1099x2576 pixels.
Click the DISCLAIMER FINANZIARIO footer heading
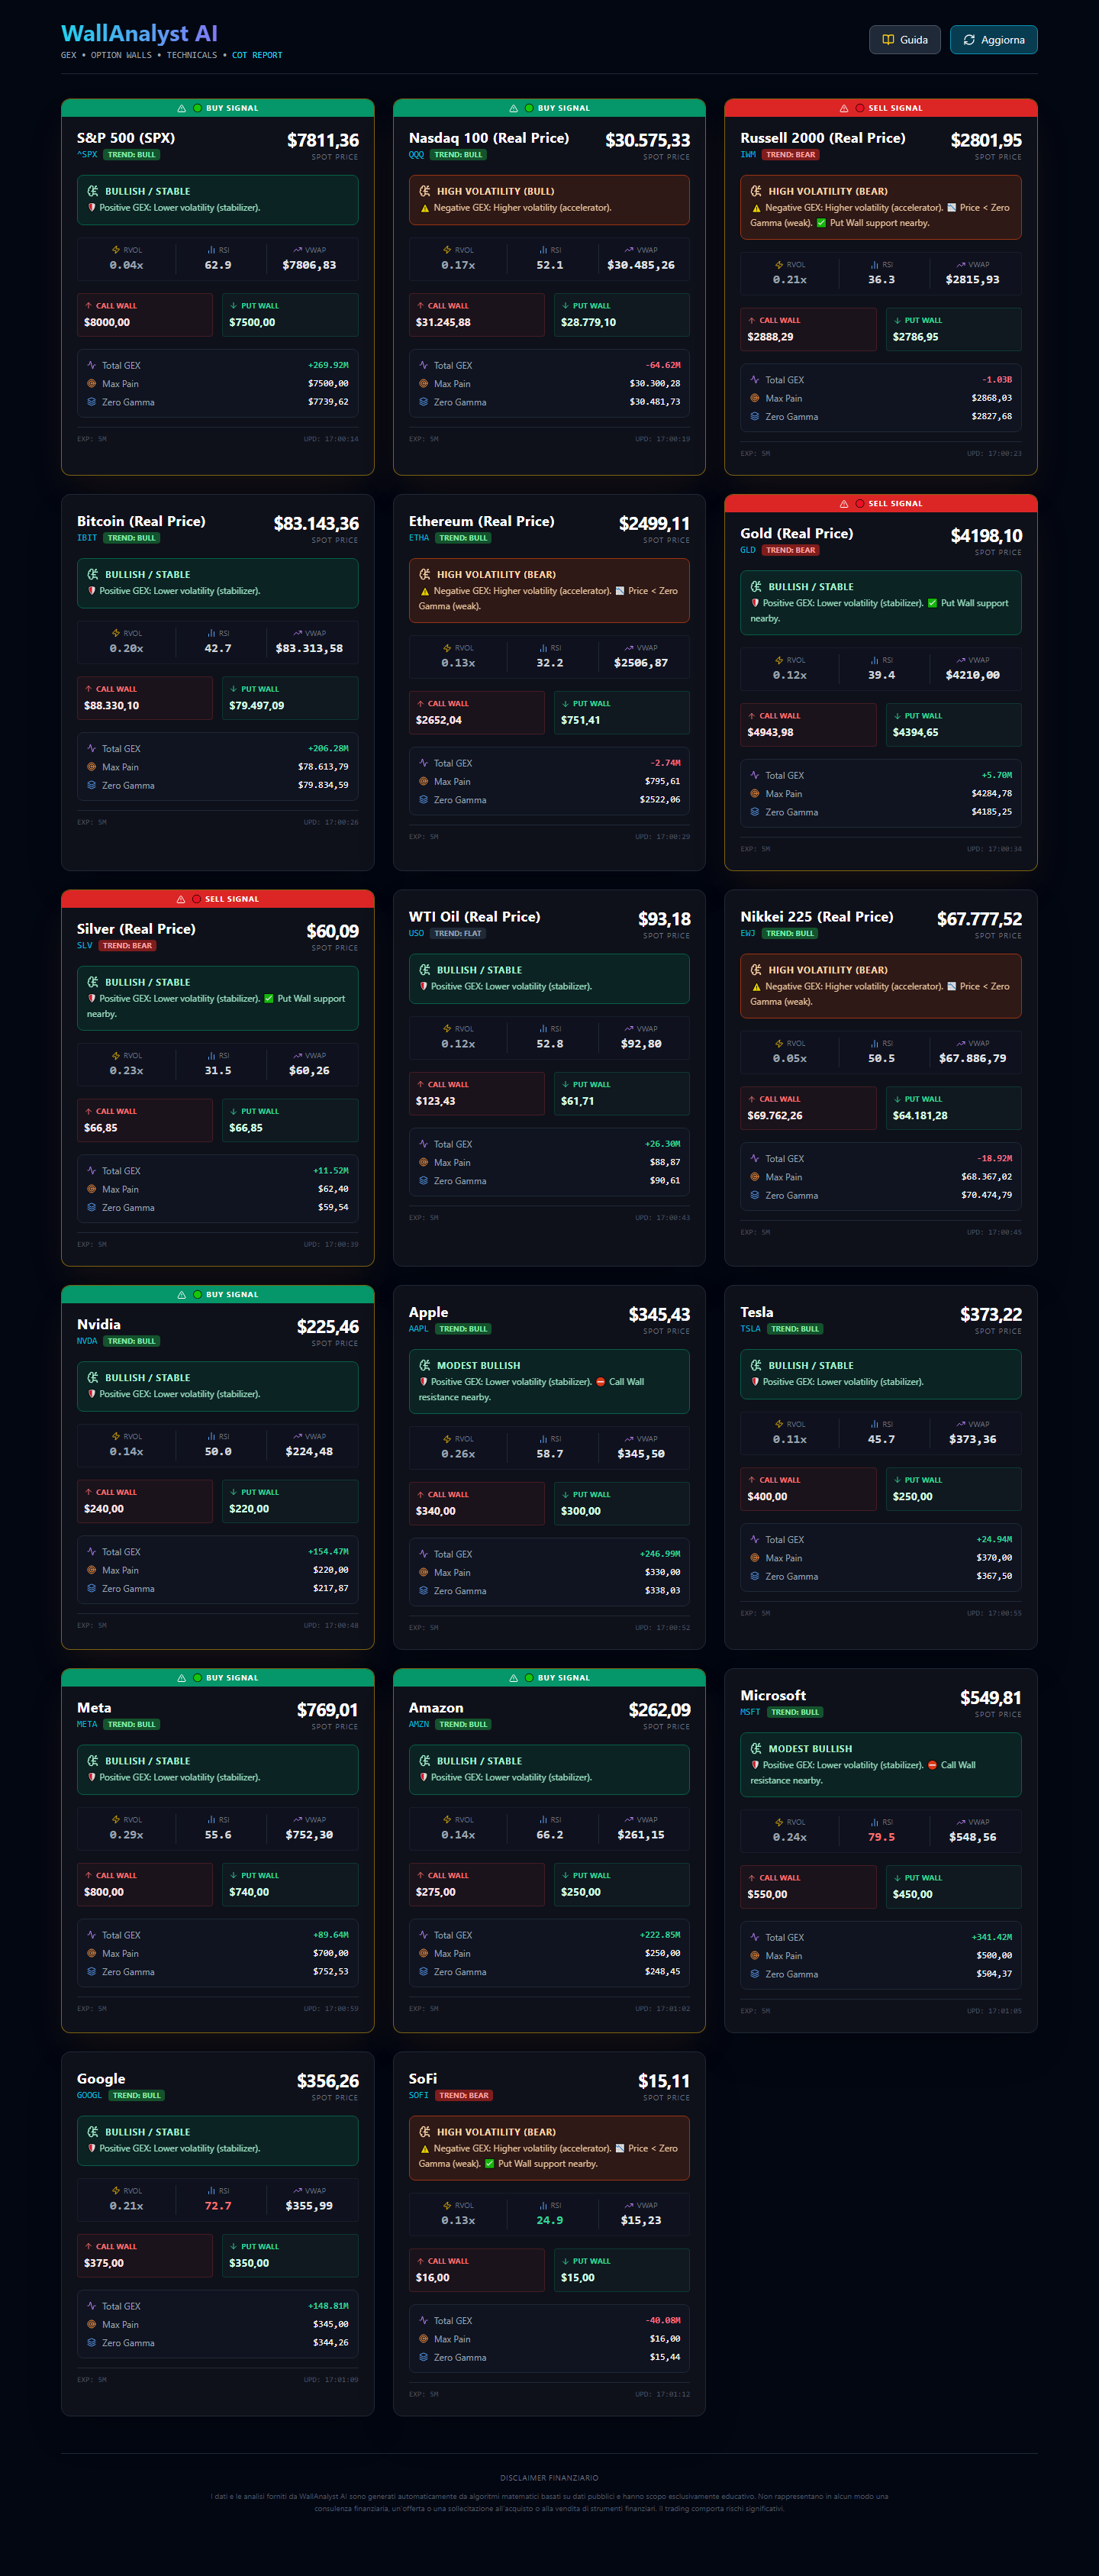(x=549, y=2478)
